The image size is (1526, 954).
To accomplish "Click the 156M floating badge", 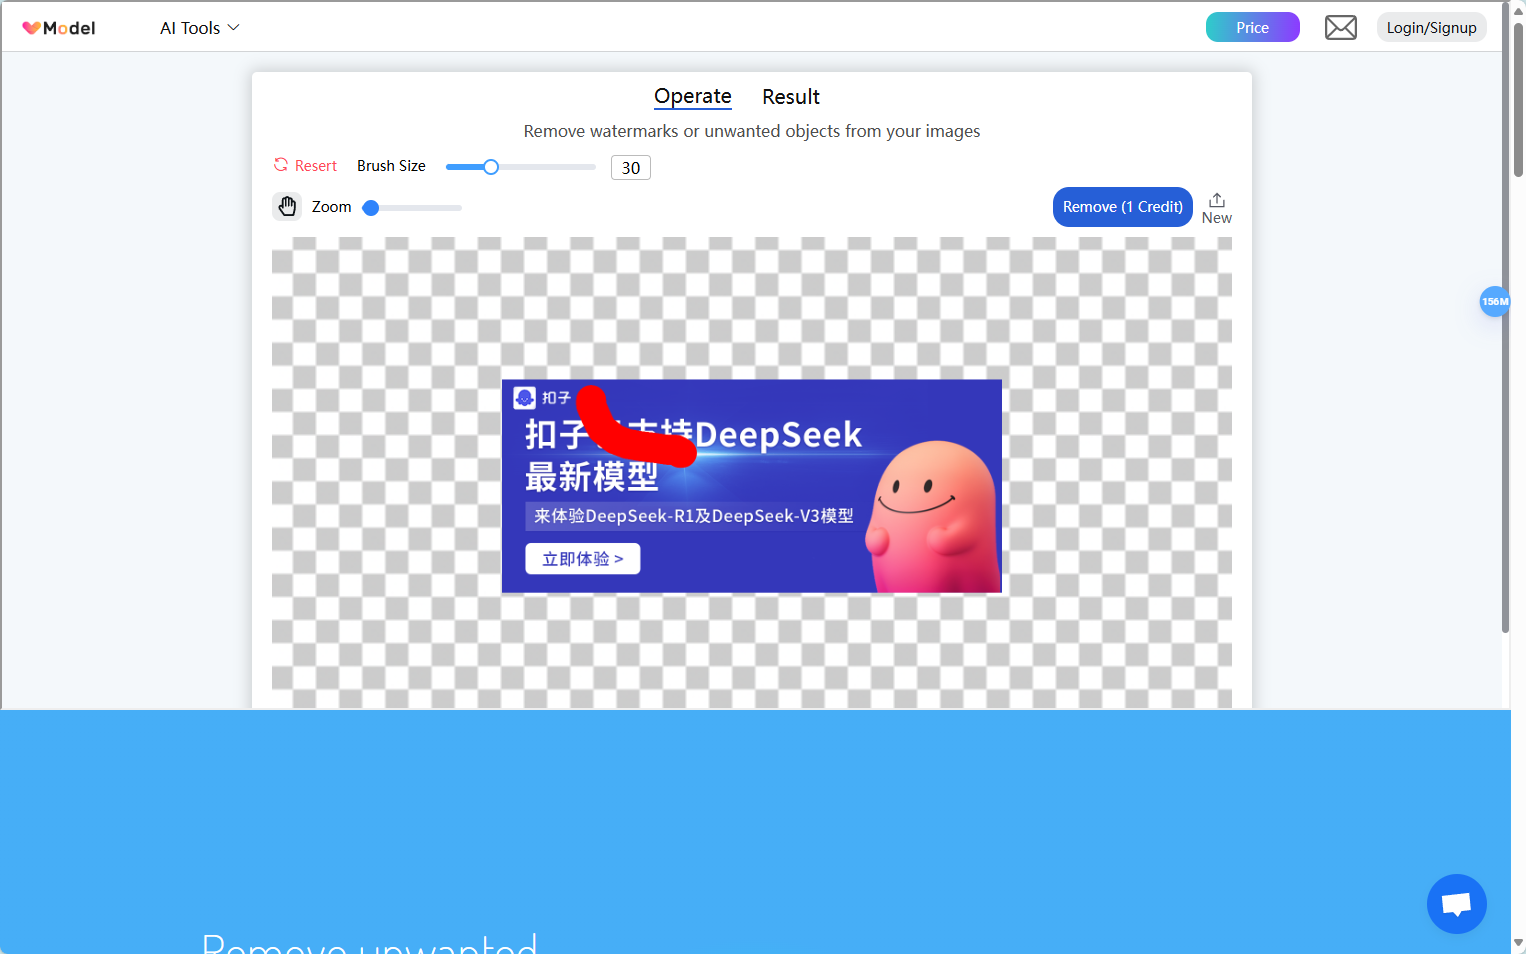I will (1495, 301).
